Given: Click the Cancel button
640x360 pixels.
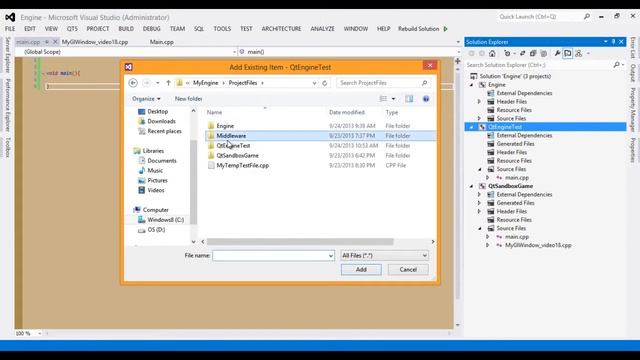Looking at the screenshot, I should (x=408, y=269).
